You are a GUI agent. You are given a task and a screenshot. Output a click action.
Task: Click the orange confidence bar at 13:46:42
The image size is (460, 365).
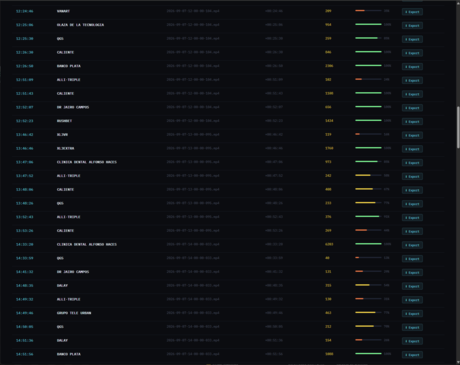tap(368, 134)
